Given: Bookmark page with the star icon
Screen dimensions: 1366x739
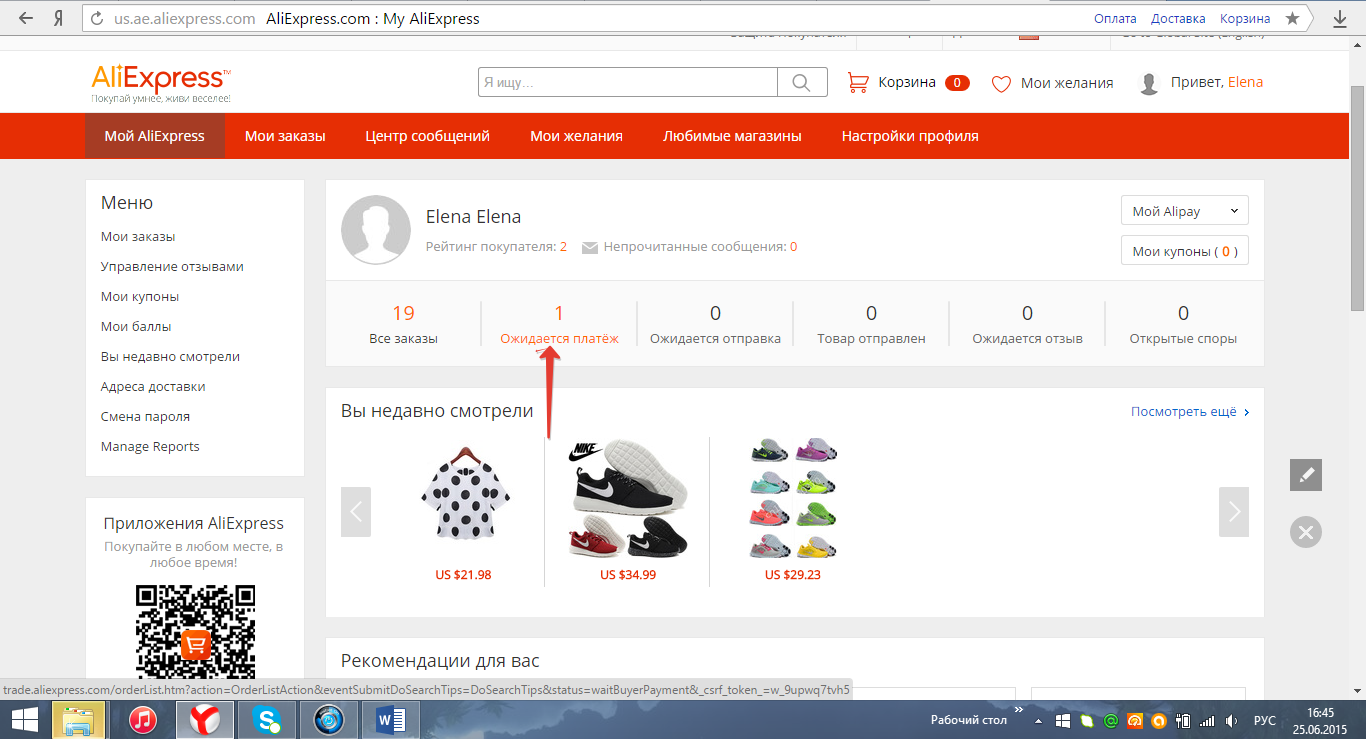Looking at the screenshot, I should click(x=1293, y=18).
